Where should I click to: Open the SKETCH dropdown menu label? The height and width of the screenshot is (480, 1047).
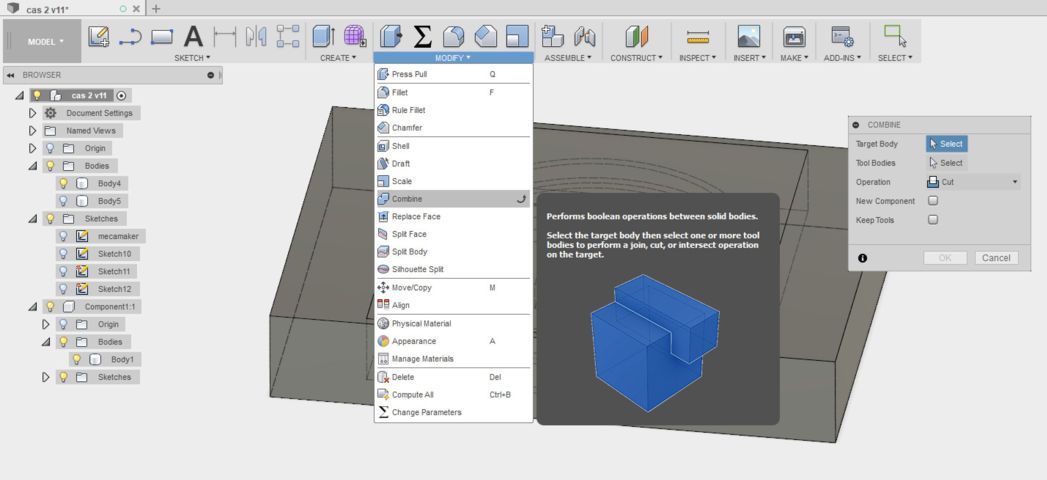click(x=192, y=58)
